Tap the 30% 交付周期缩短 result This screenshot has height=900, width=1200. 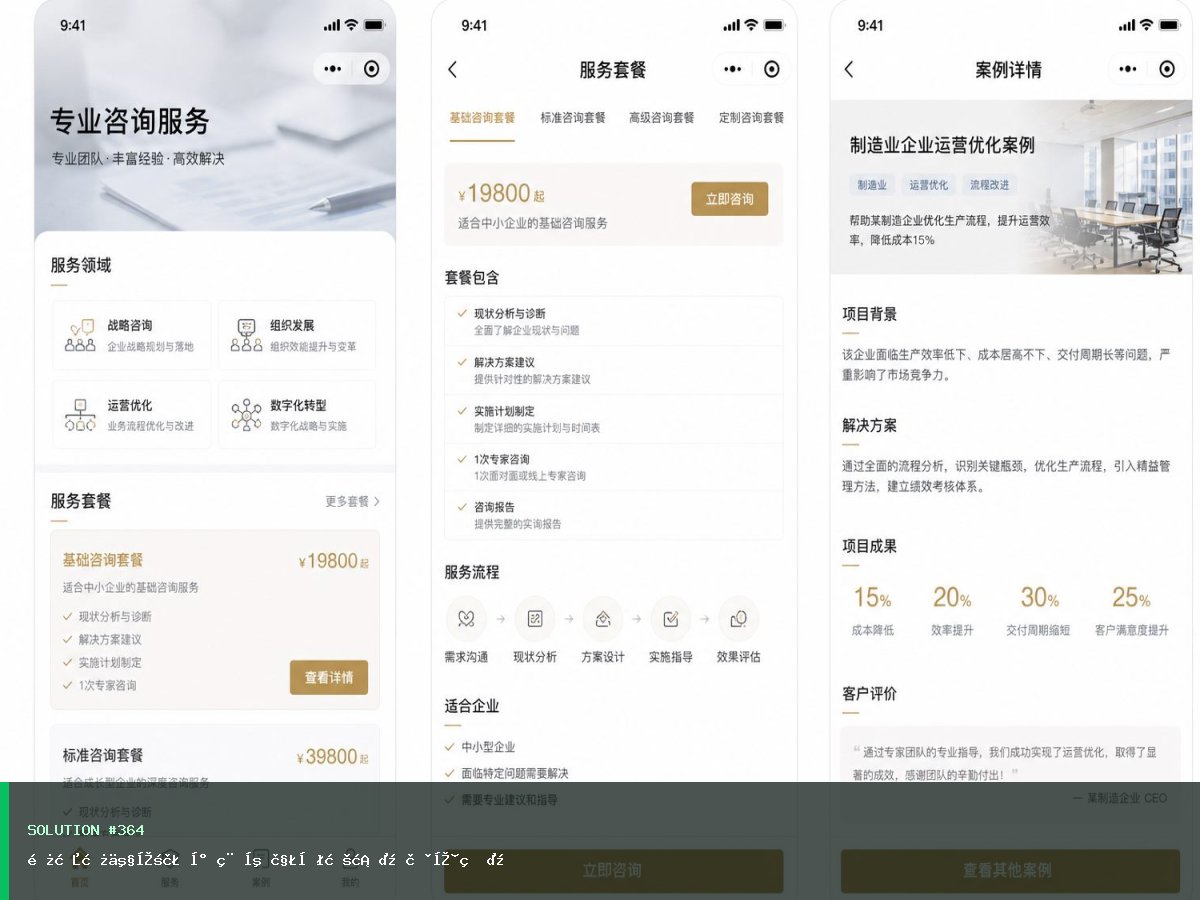1038,610
